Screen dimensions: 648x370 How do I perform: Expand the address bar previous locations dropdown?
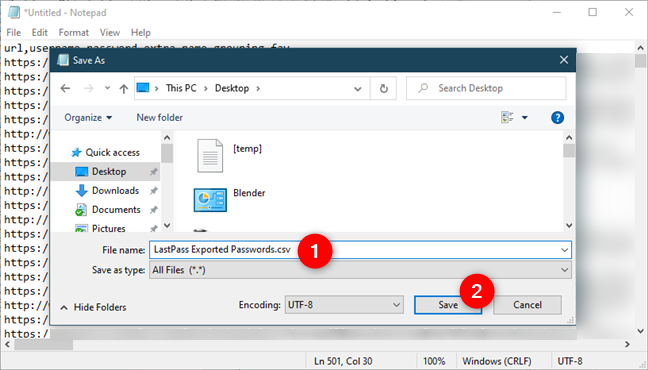click(357, 88)
